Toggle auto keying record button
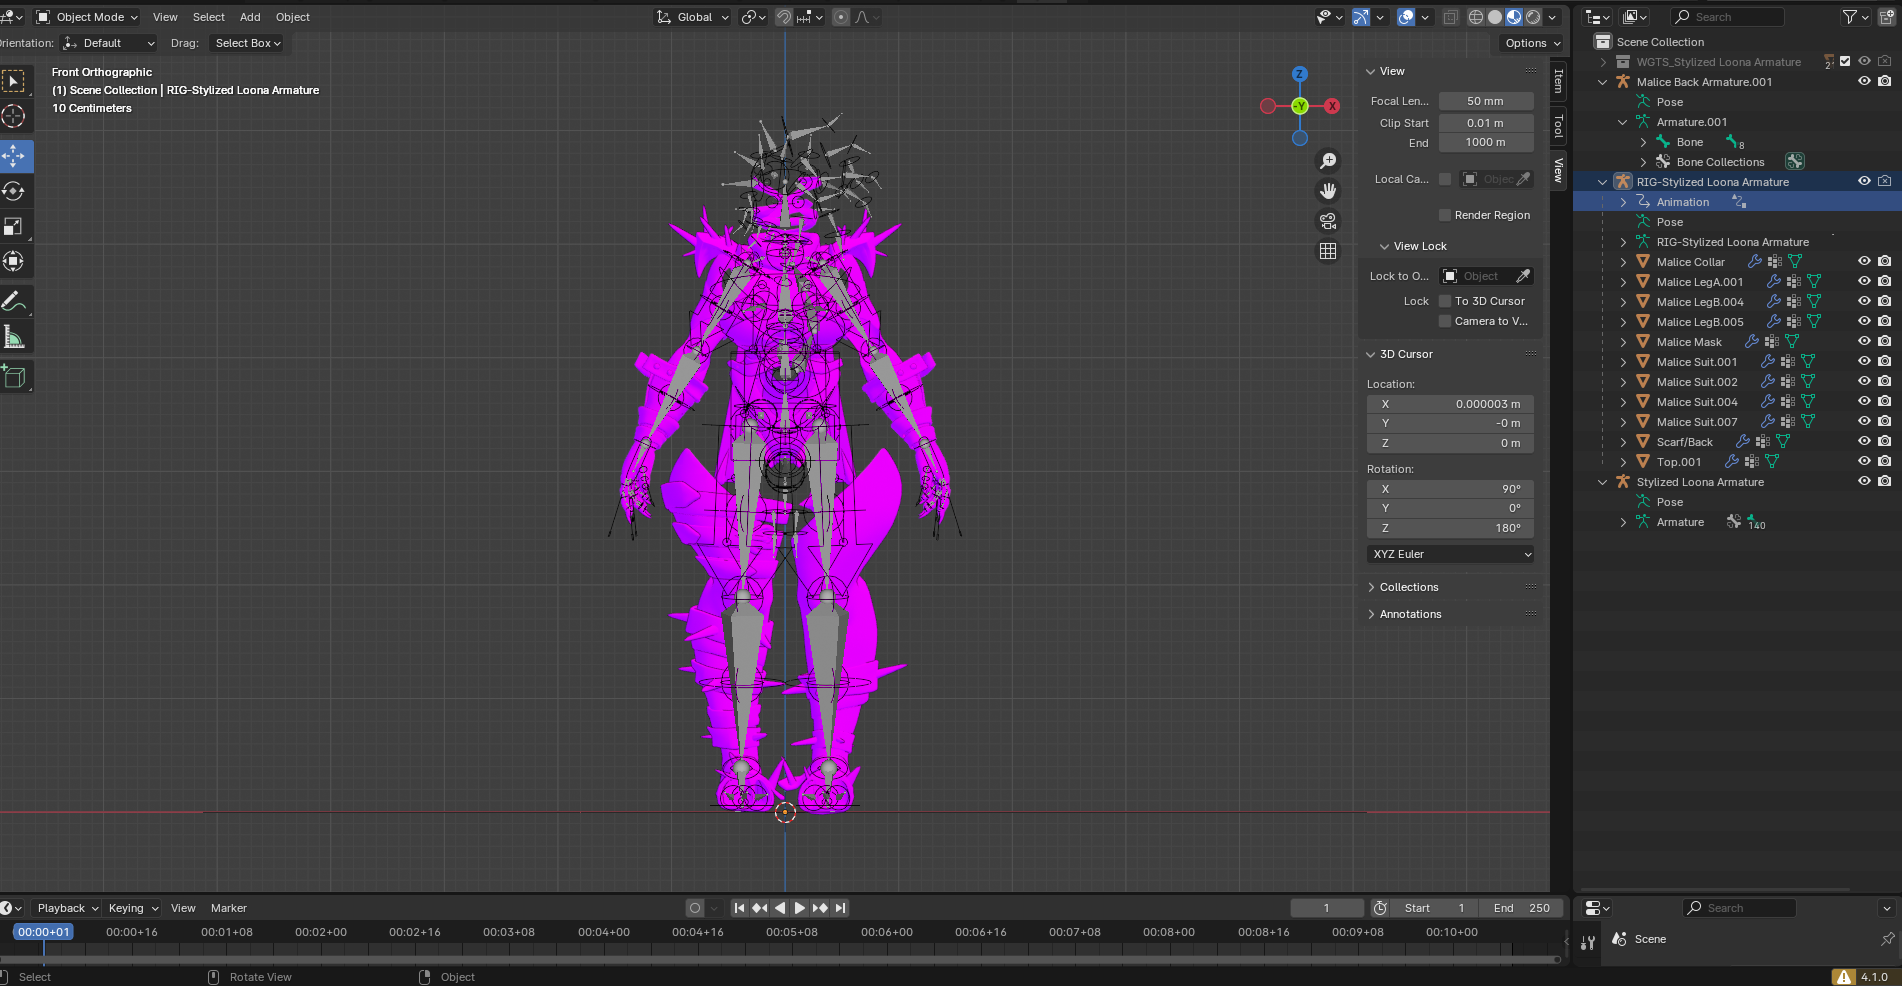Image resolution: width=1902 pixels, height=986 pixels. point(695,908)
